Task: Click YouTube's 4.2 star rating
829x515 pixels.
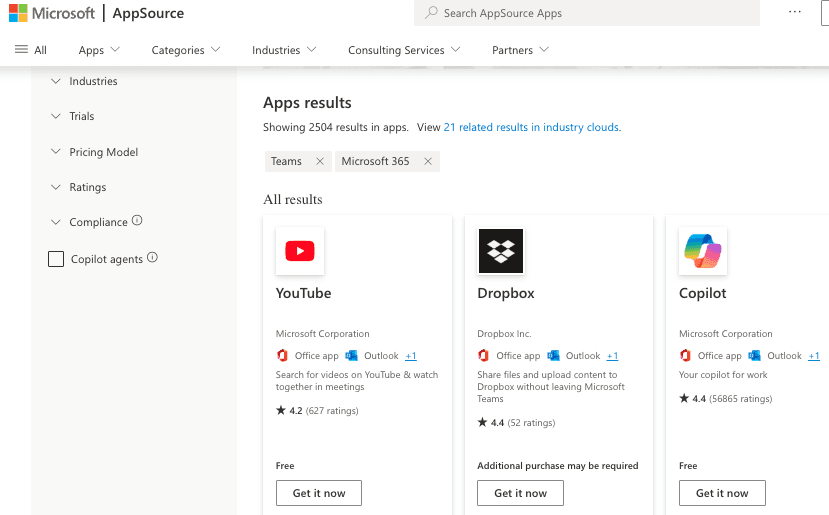Action: pos(317,410)
